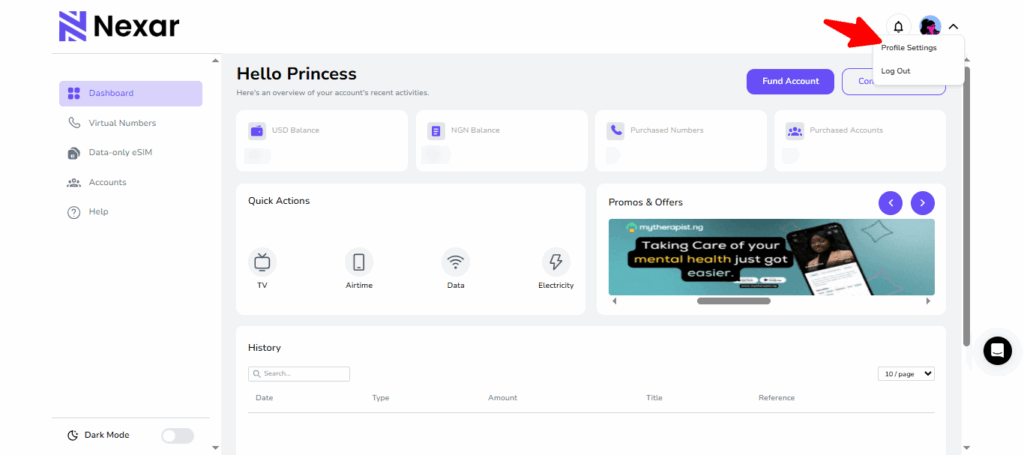Click the user profile avatar
1024x455 pixels.
point(930,27)
